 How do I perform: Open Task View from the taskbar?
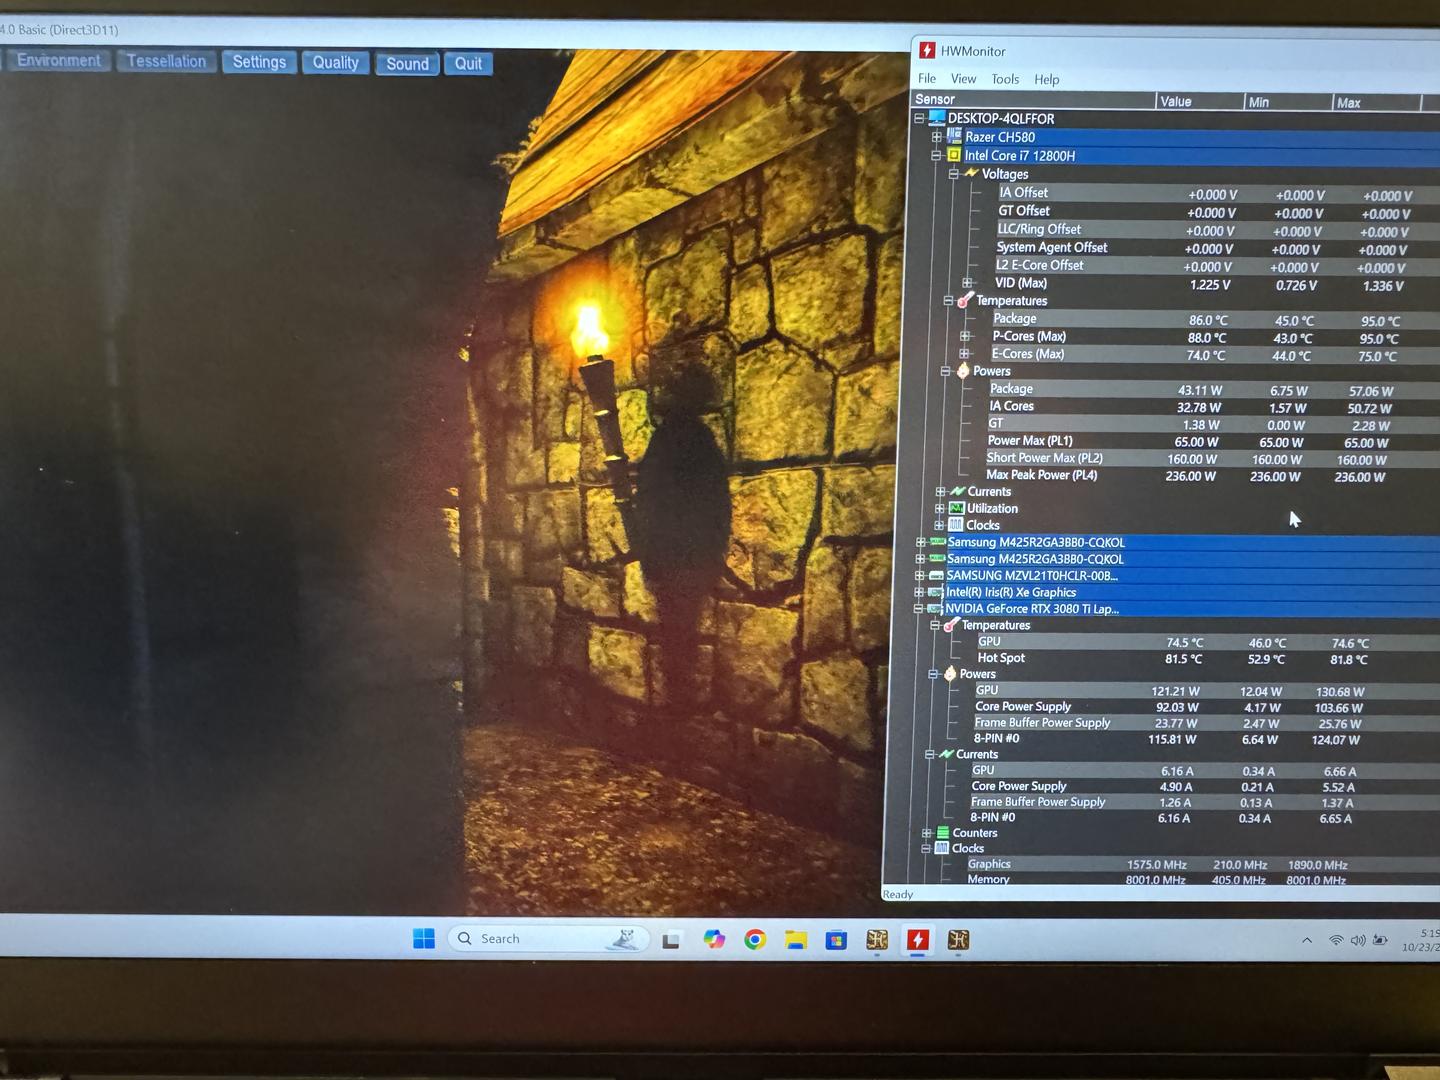pos(671,940)
